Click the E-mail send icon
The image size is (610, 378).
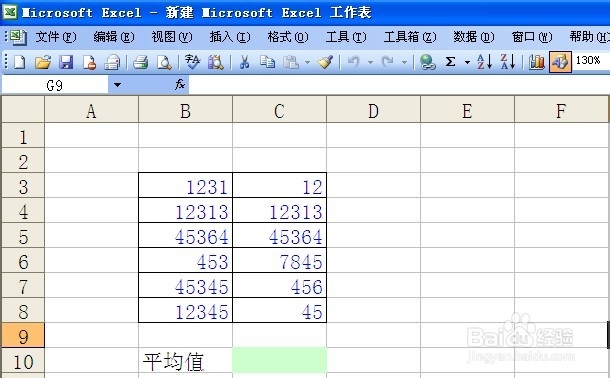point(113,62)
